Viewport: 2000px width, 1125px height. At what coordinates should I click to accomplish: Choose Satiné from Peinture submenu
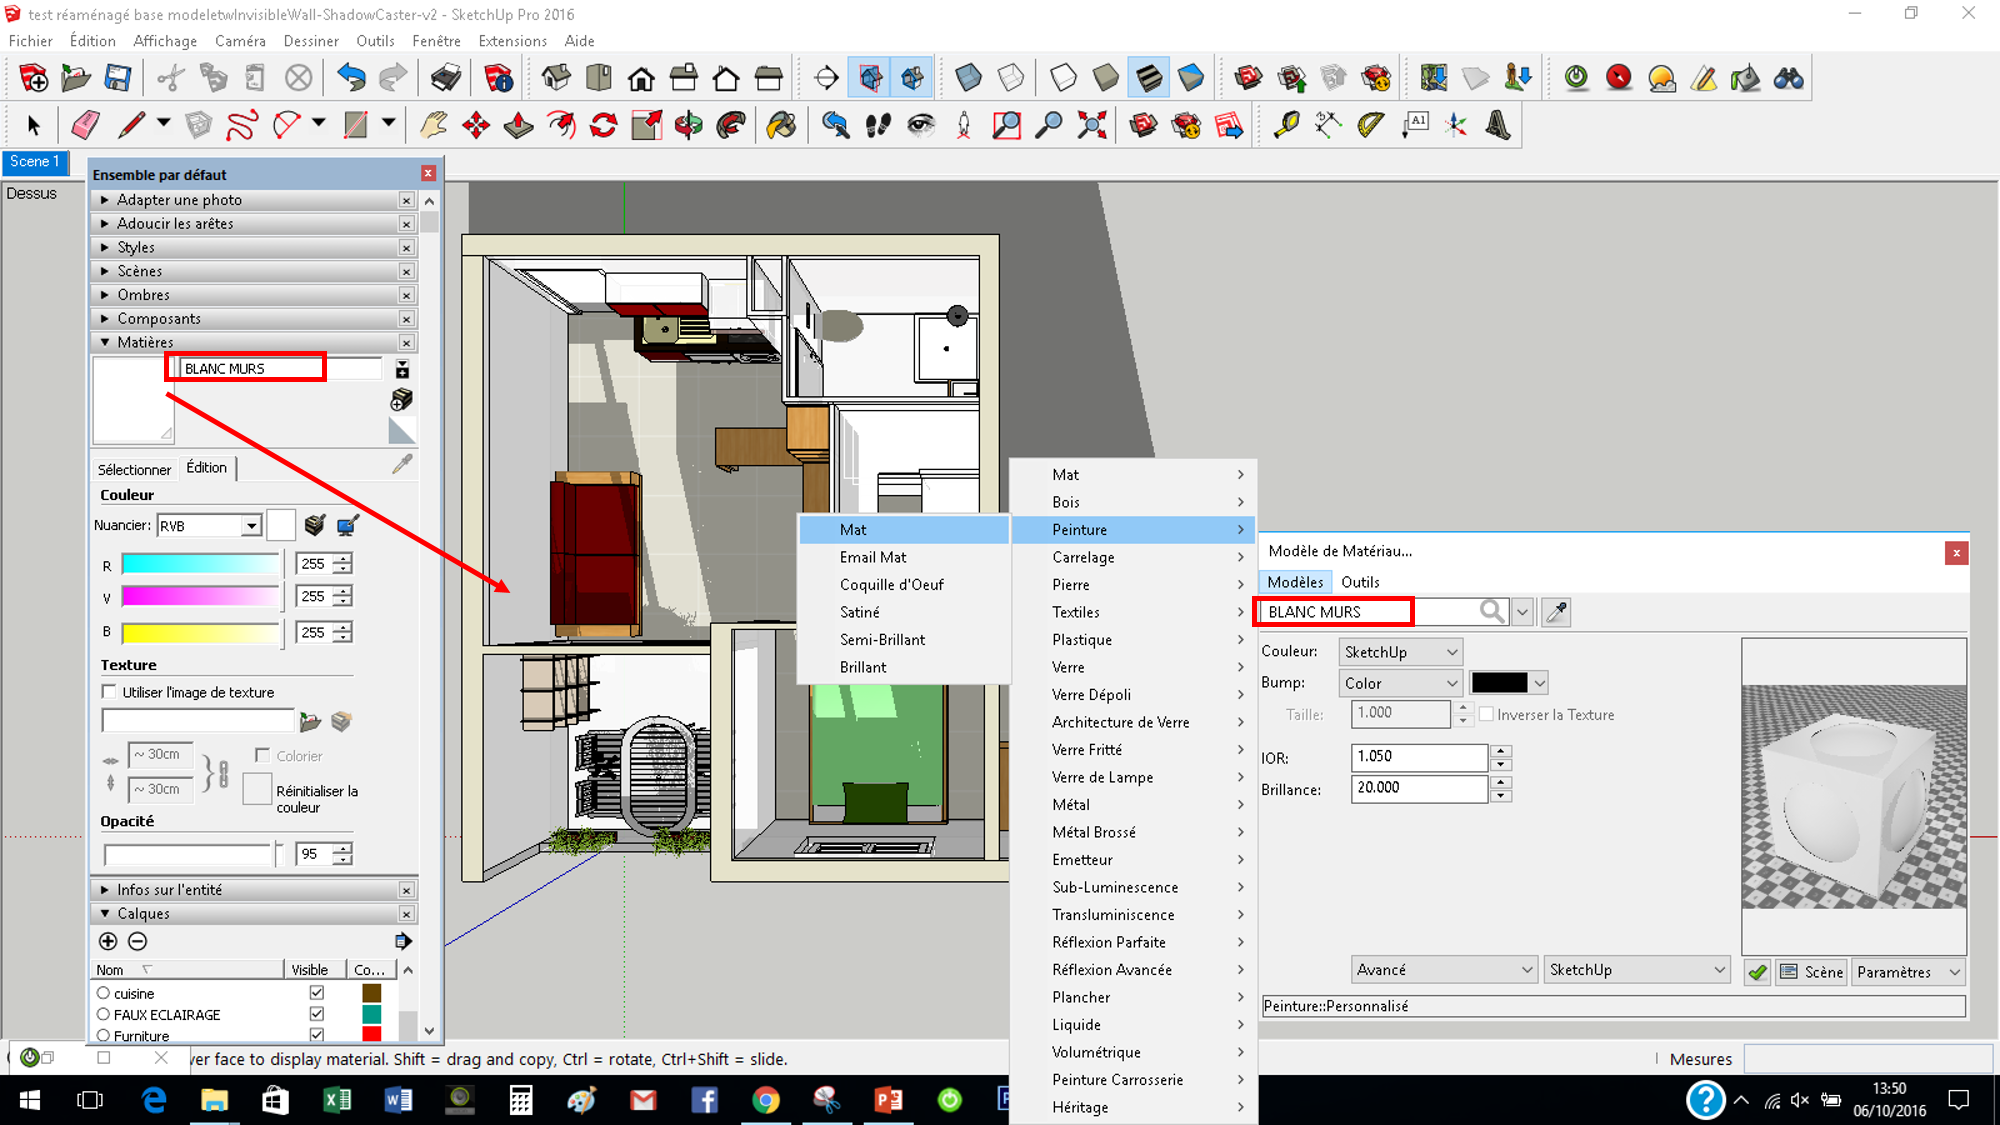tap(904, 612)
